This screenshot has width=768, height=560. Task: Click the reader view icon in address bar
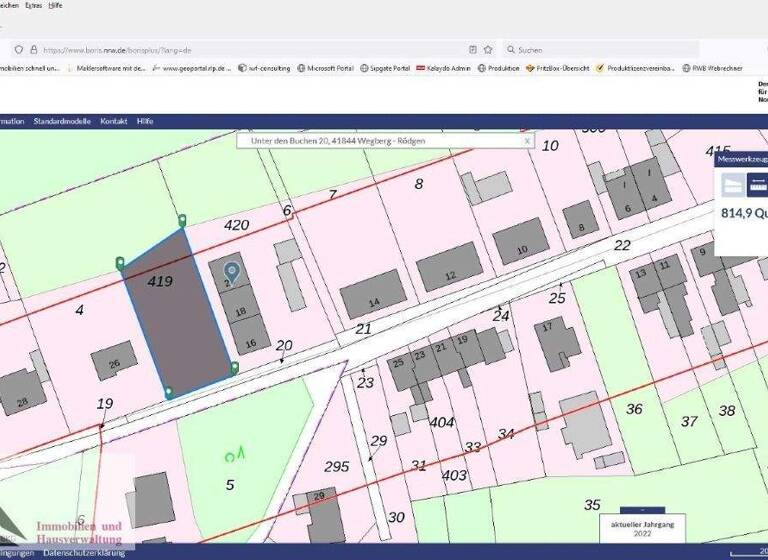coord(472,49)
